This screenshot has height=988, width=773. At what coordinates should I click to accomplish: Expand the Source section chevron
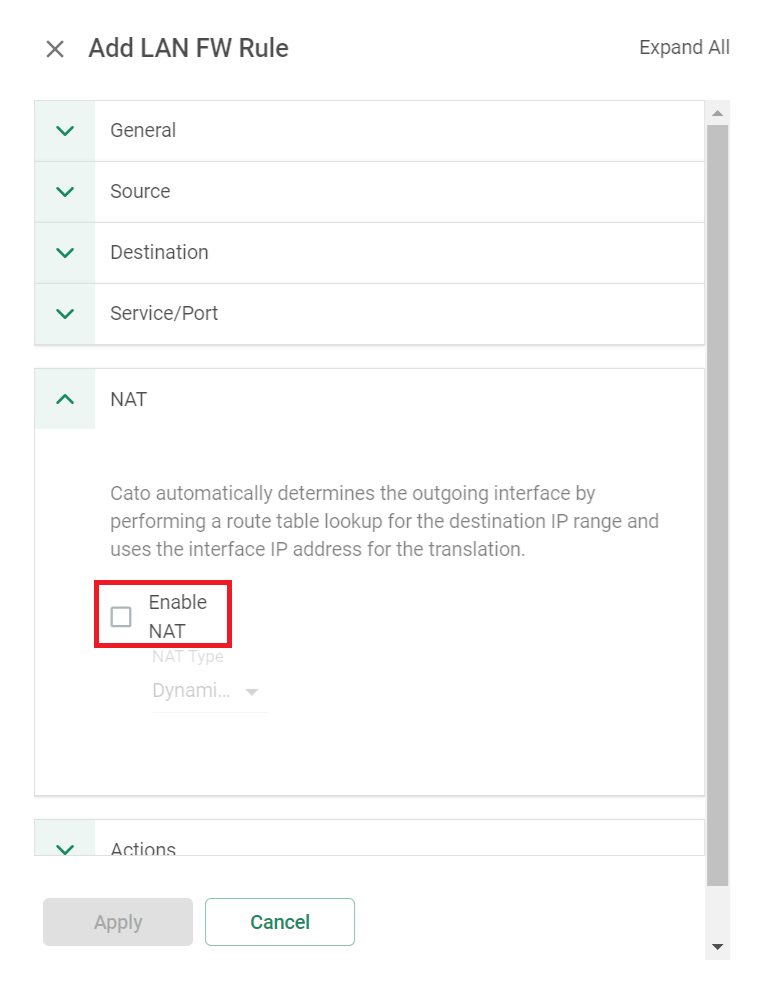(x=65, y=192)
